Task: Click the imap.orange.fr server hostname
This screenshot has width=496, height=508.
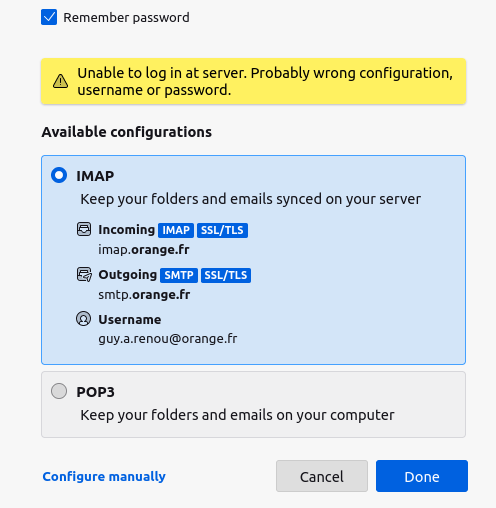Action: (144, 250)
